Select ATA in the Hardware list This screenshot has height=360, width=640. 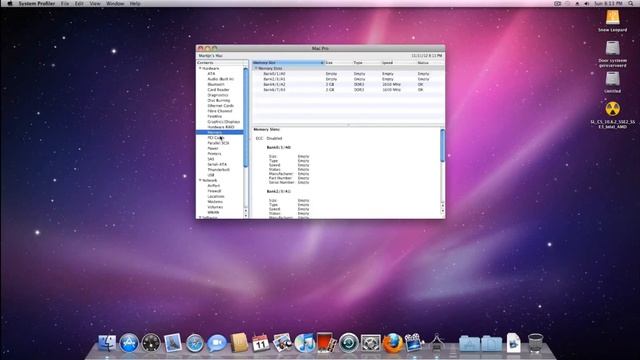211,73
